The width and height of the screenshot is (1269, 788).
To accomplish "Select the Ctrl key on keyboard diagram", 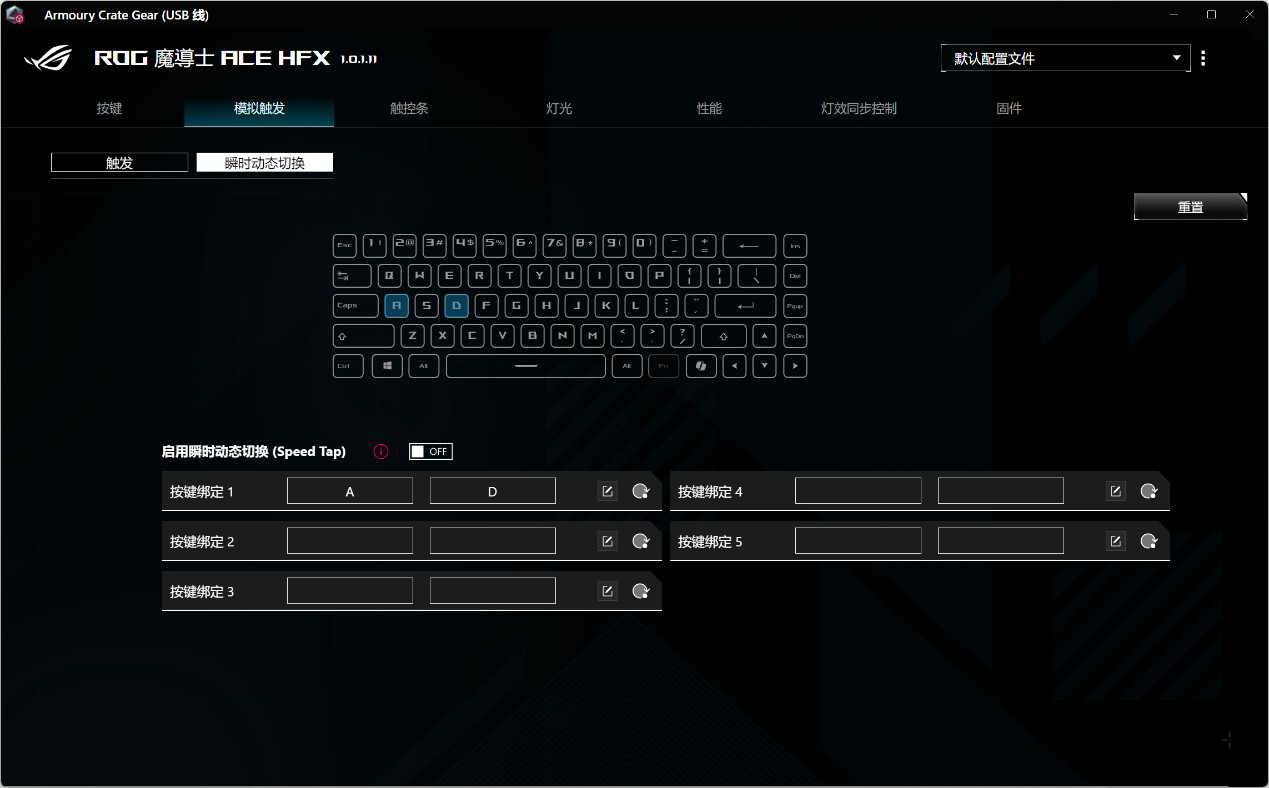I will (x=349, y=366).
